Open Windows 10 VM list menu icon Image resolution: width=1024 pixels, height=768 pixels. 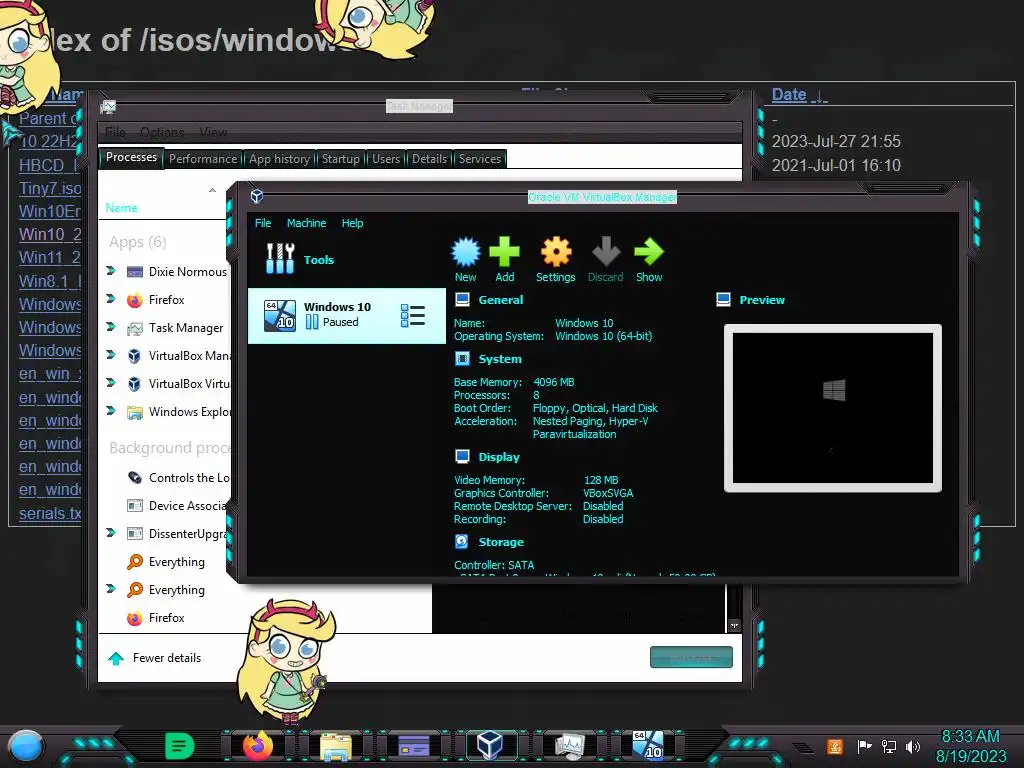pos(413,315)
